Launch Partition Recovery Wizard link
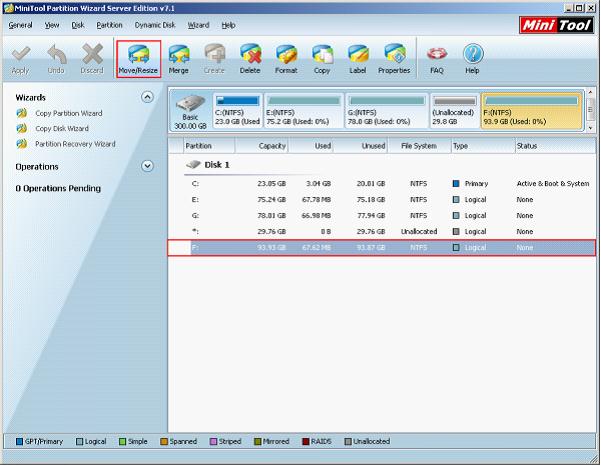 tap(75, 144)
